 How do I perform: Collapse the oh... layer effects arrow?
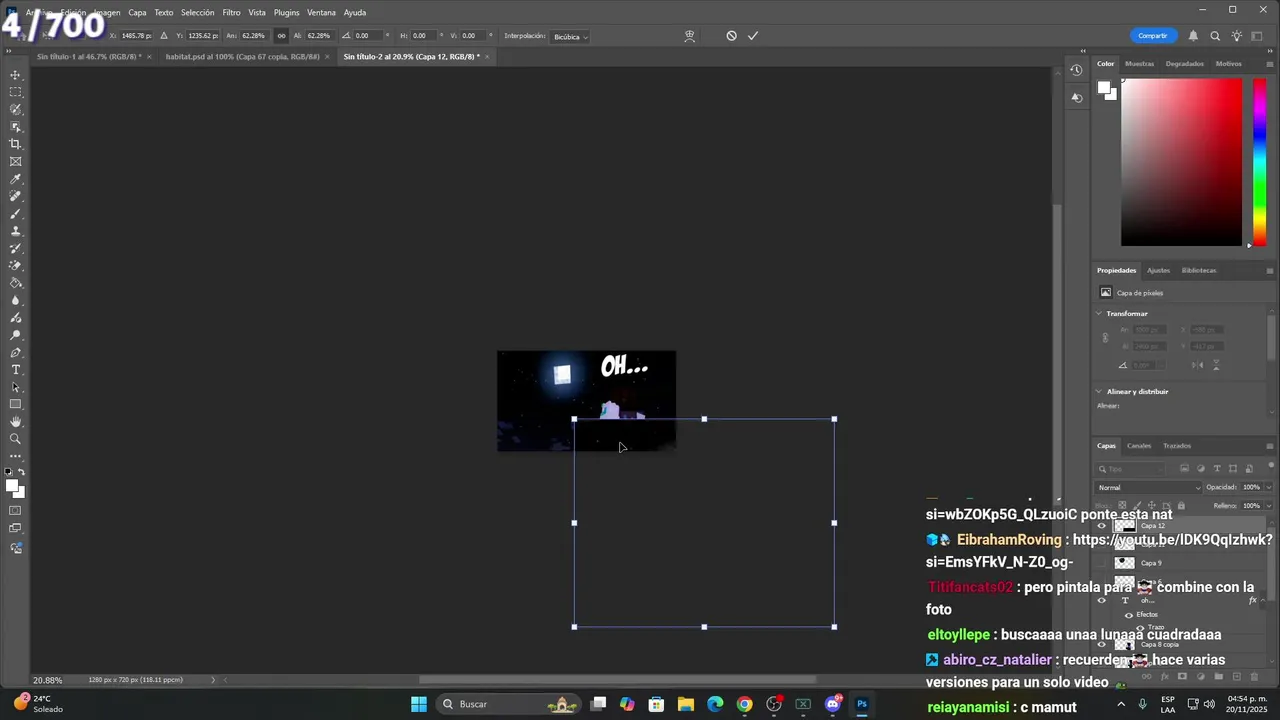pyautogui.click(x=1265, y=601)
